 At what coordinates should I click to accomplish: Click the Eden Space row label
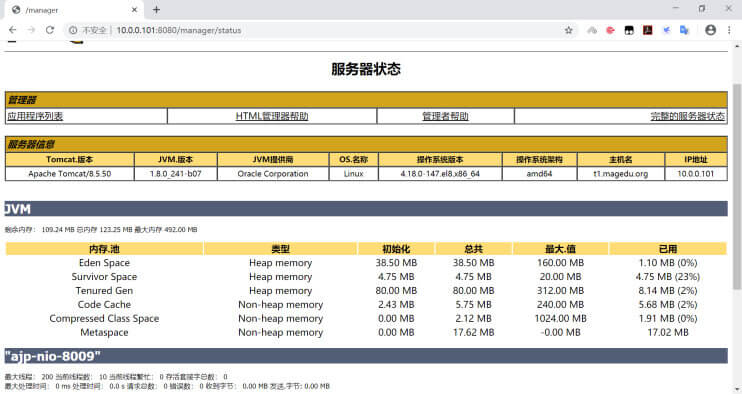104,263
